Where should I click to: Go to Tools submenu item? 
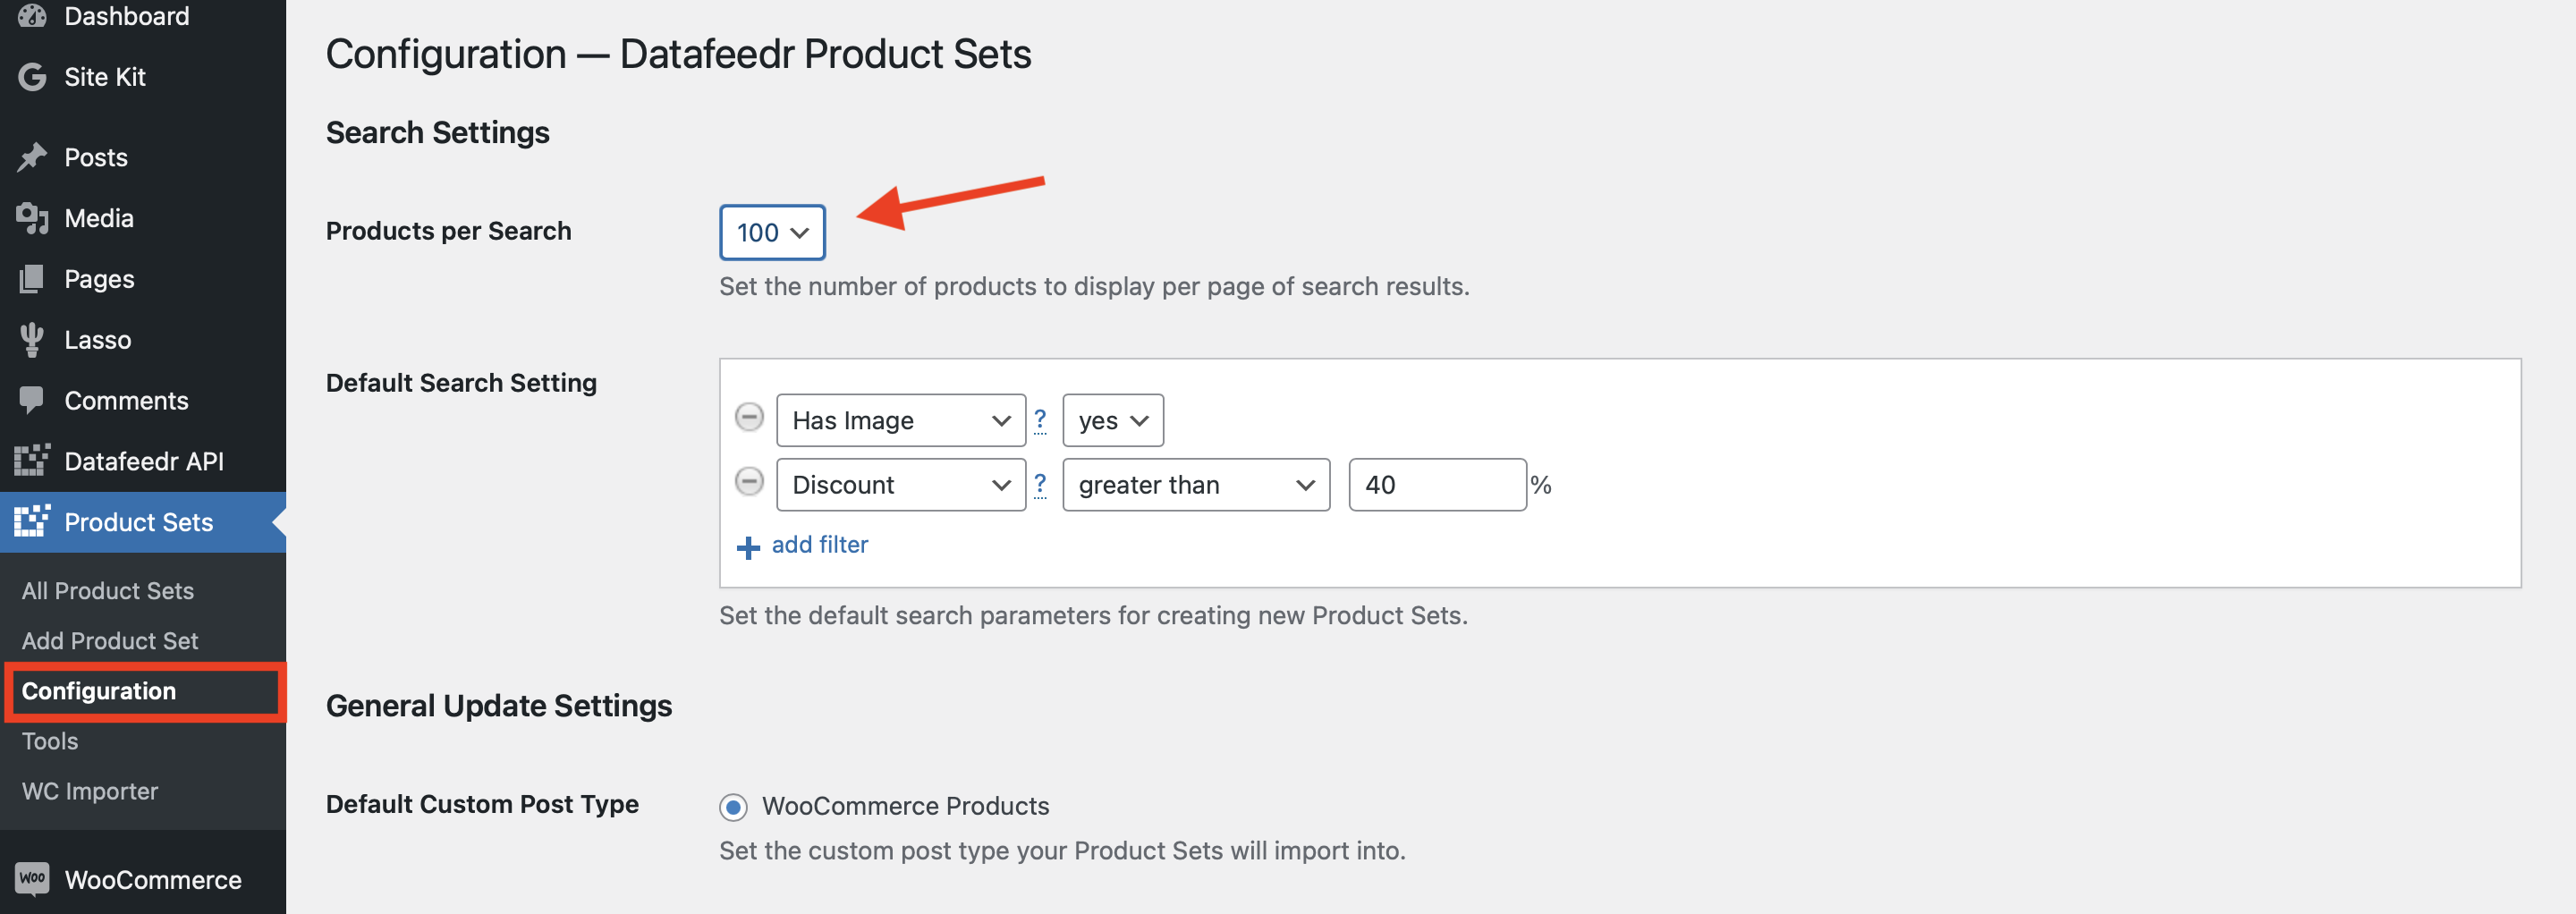tap(50, 741)
